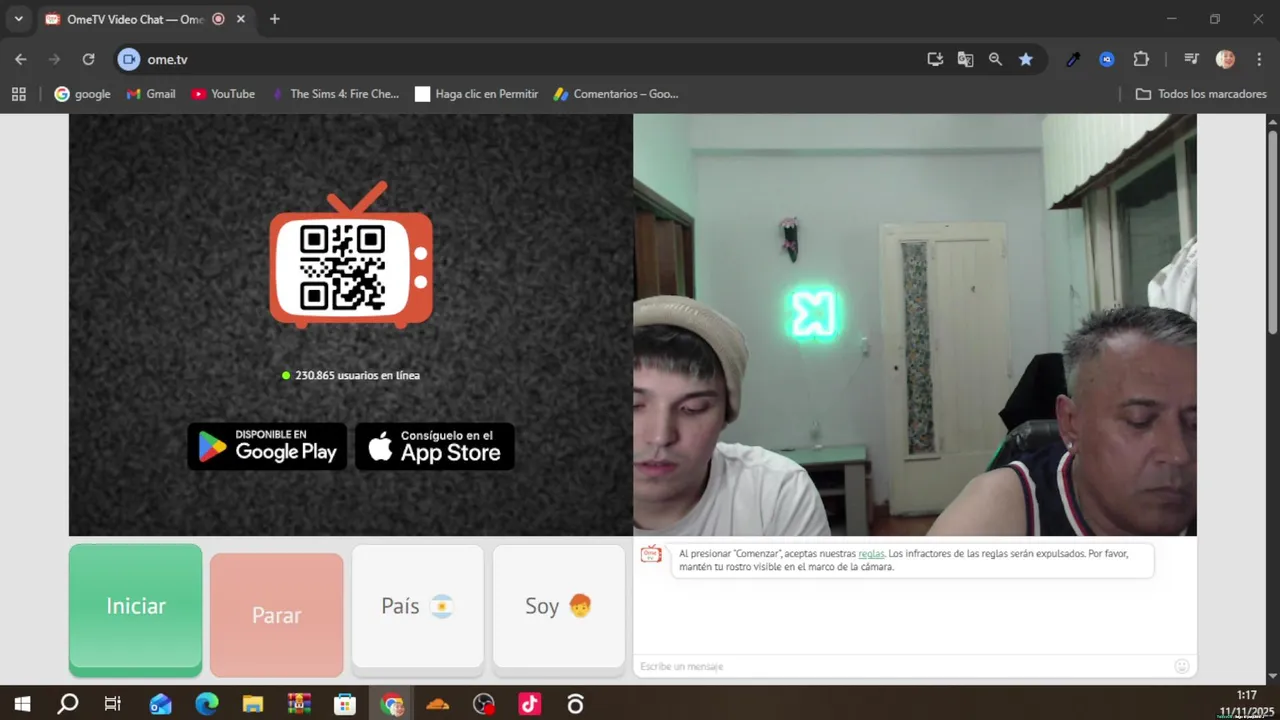Reload the ome.tv page
The width and height of the screenshot is (1280, 720).
tap(88, 59)
